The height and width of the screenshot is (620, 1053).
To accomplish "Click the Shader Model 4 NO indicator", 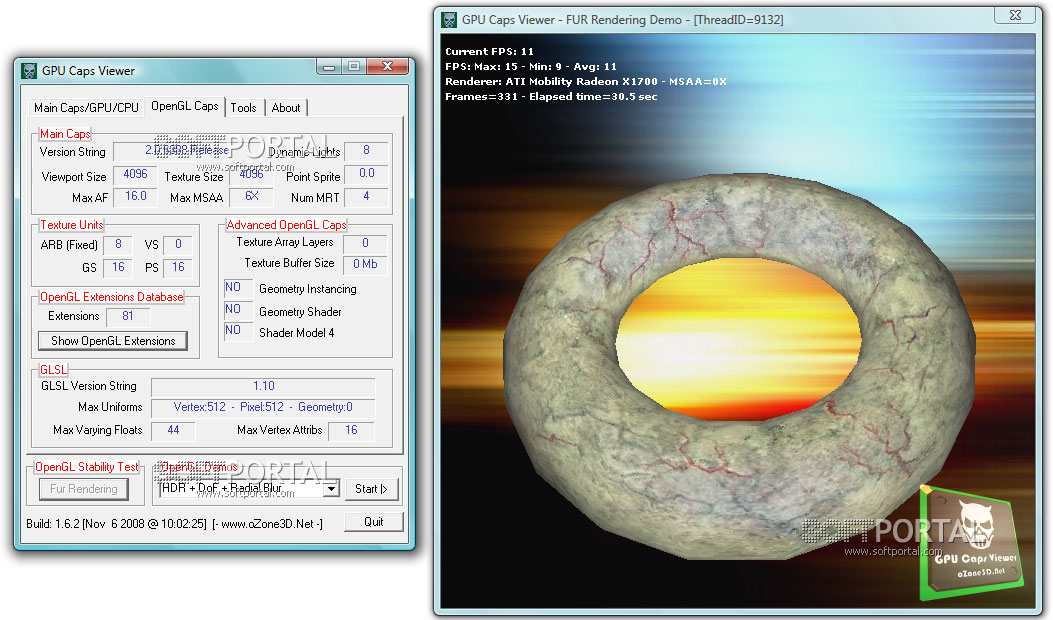I will pyautogui.click(x=238, y=330).
